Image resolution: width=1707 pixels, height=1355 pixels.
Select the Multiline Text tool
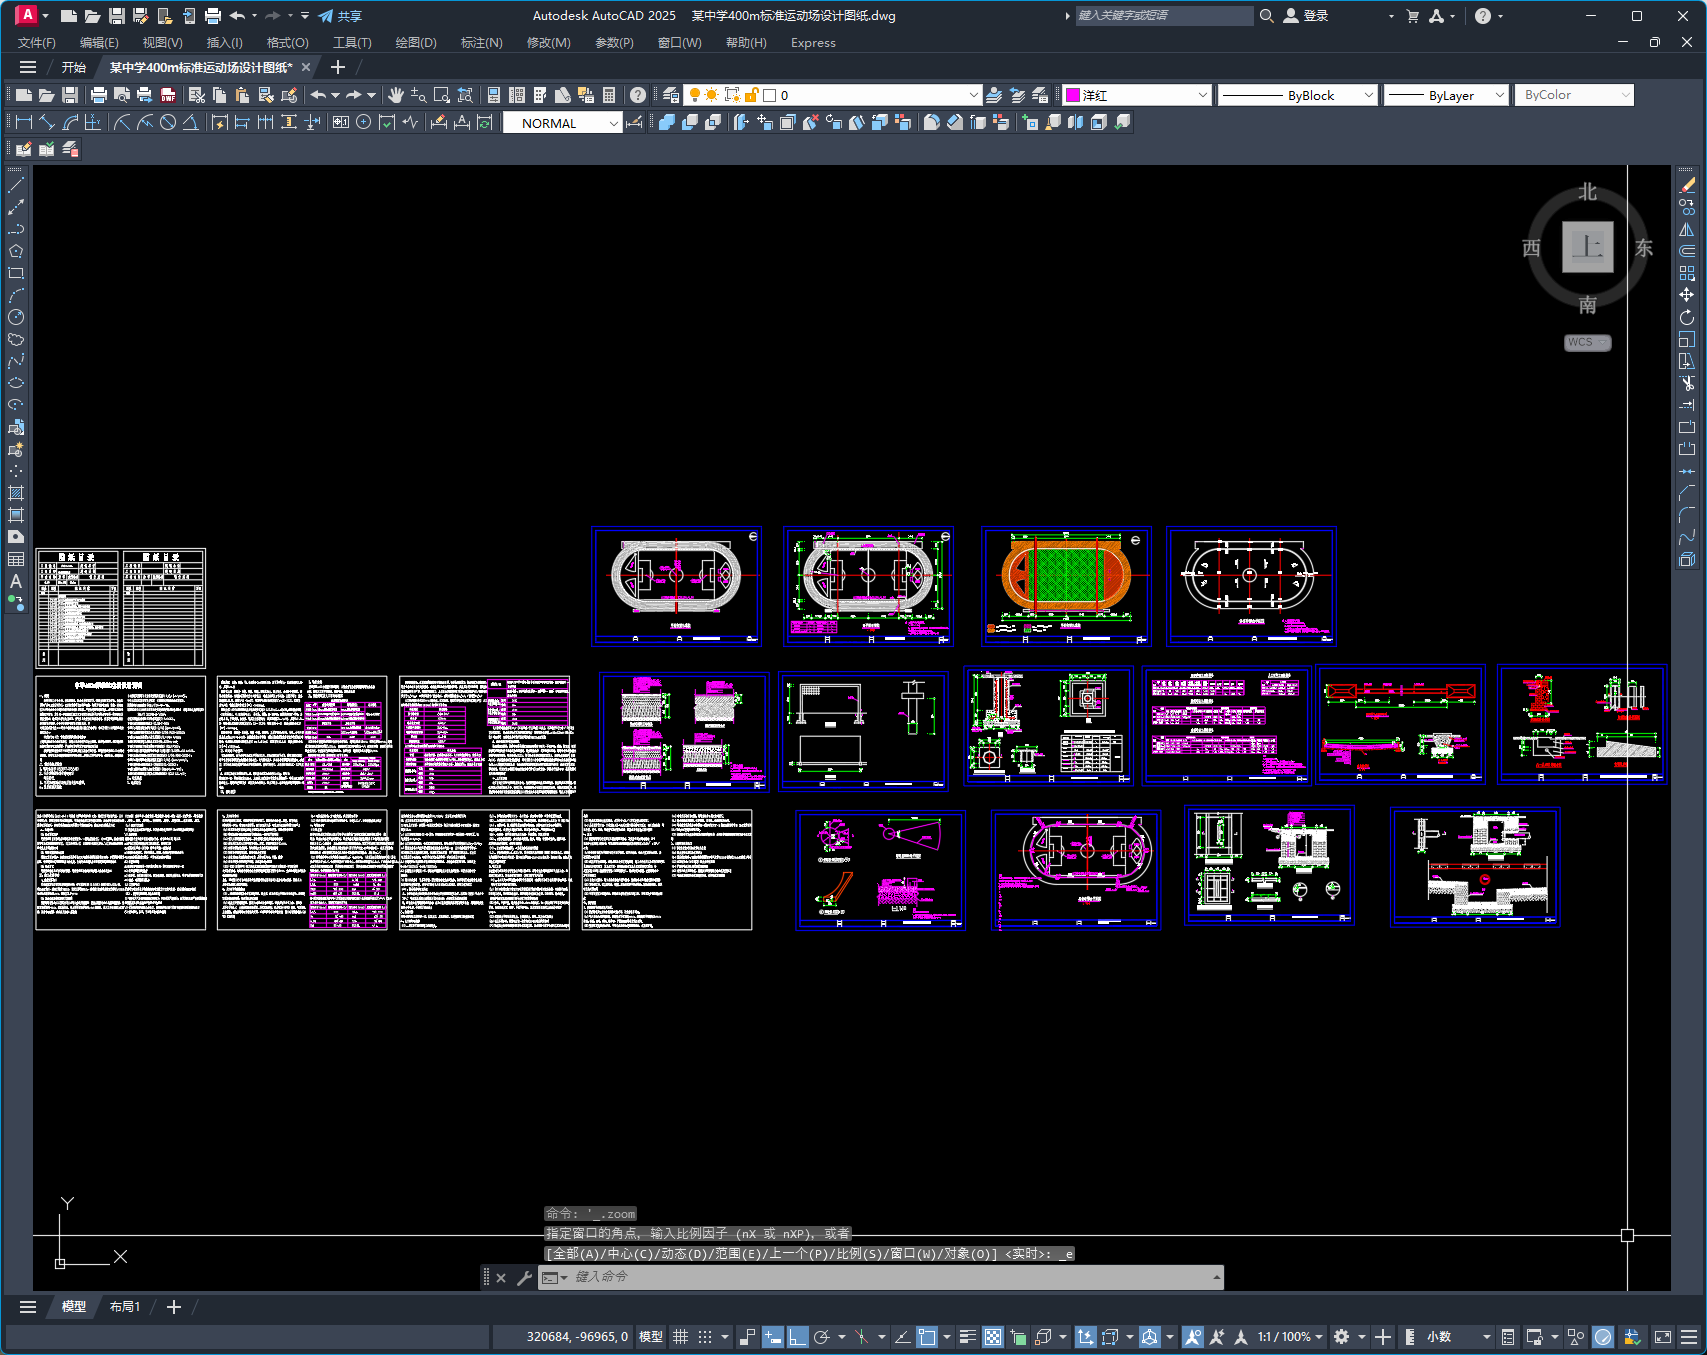tap(16, 581)
